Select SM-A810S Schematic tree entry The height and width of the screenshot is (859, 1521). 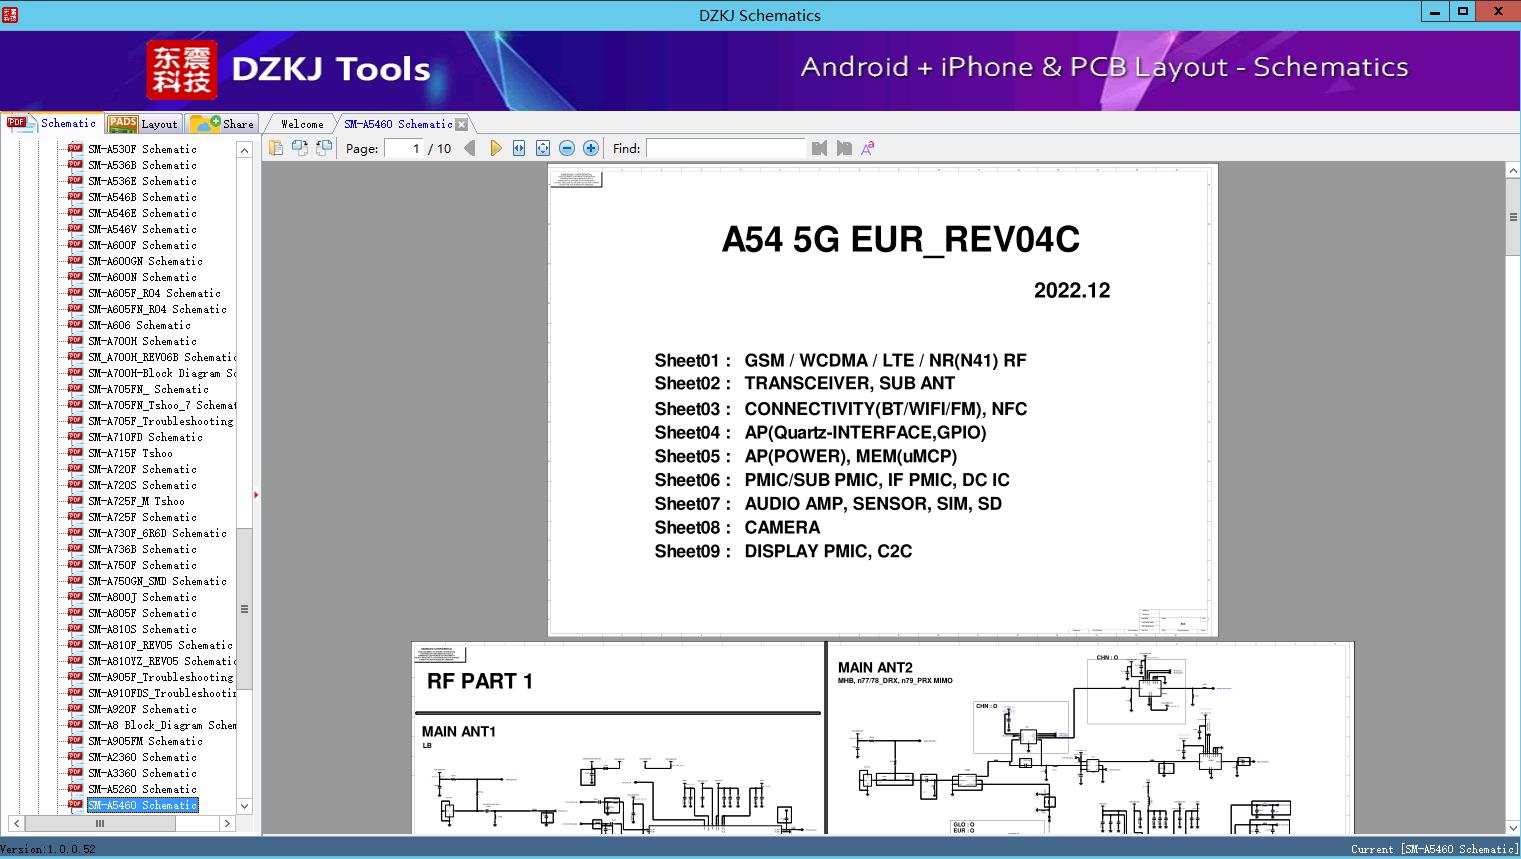(142, 629)
